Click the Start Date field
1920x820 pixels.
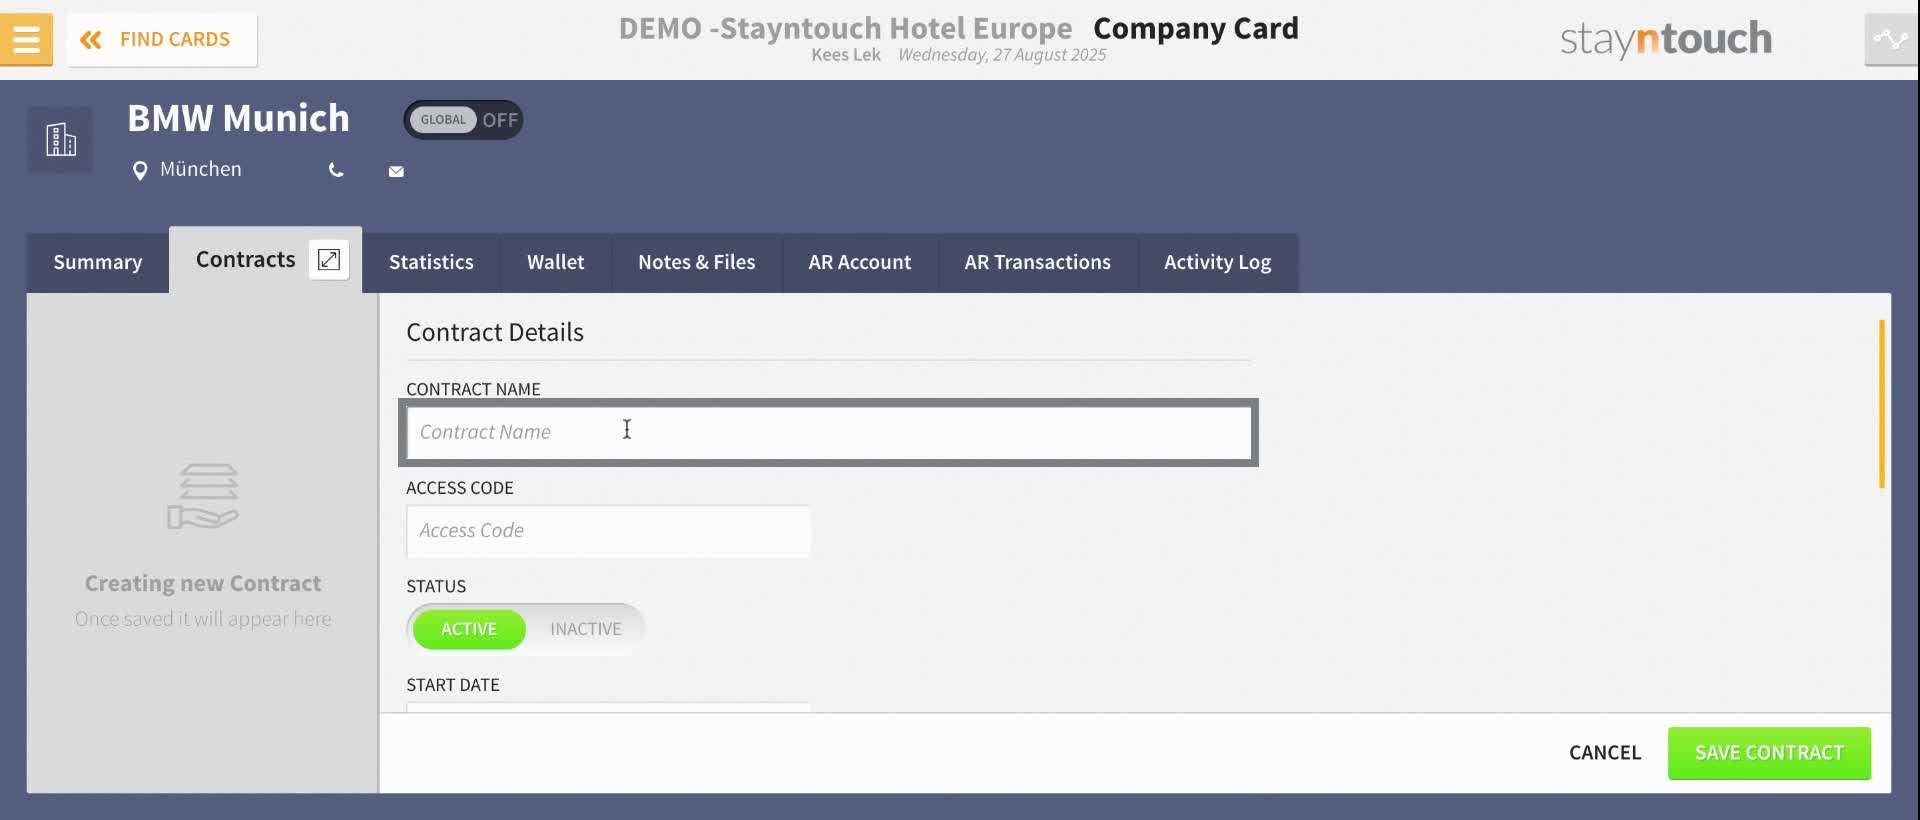[608, 707]
